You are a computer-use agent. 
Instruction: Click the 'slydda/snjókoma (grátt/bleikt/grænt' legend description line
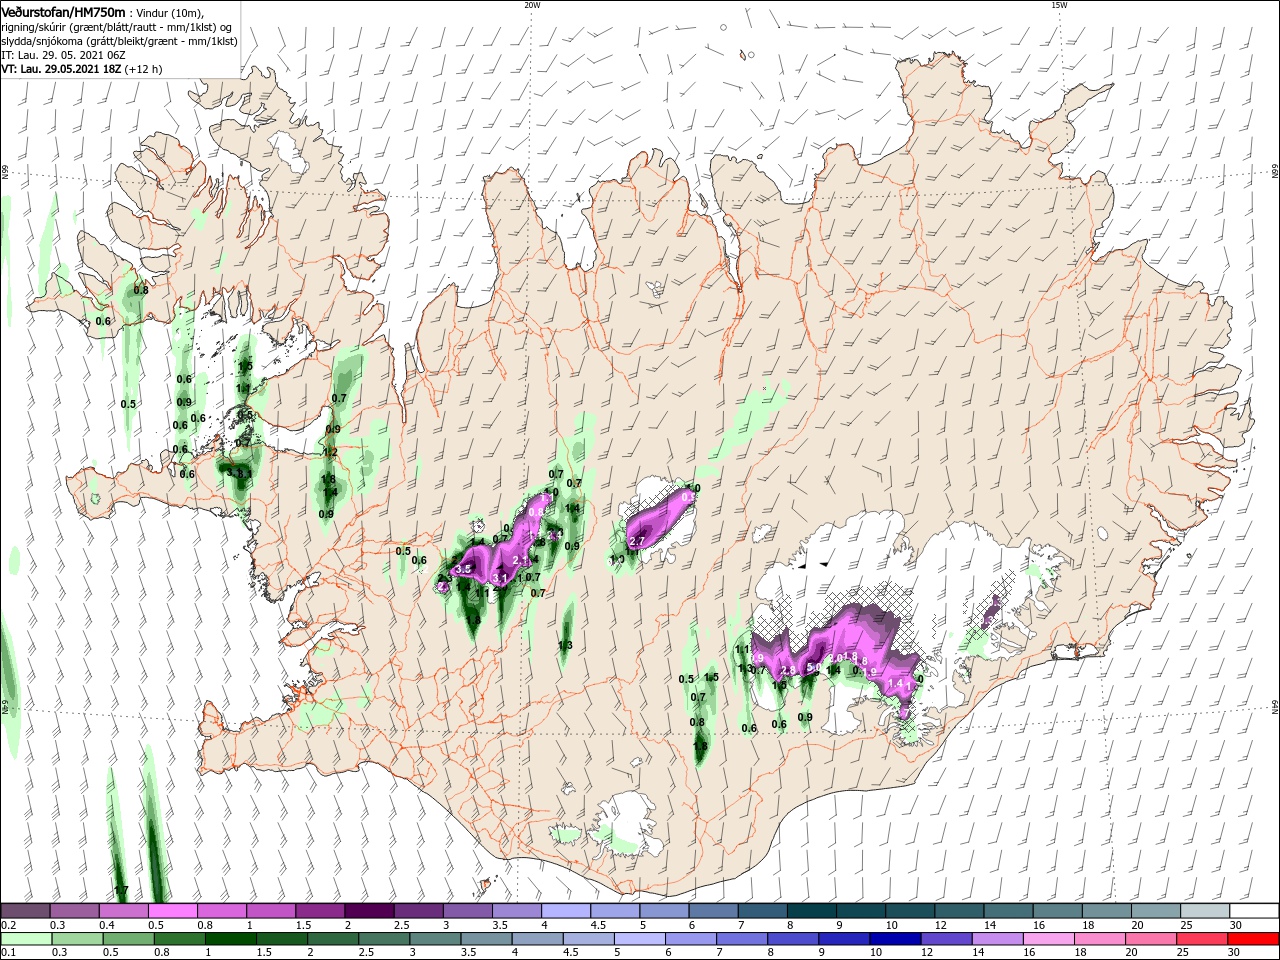click(x=117, y=41)
